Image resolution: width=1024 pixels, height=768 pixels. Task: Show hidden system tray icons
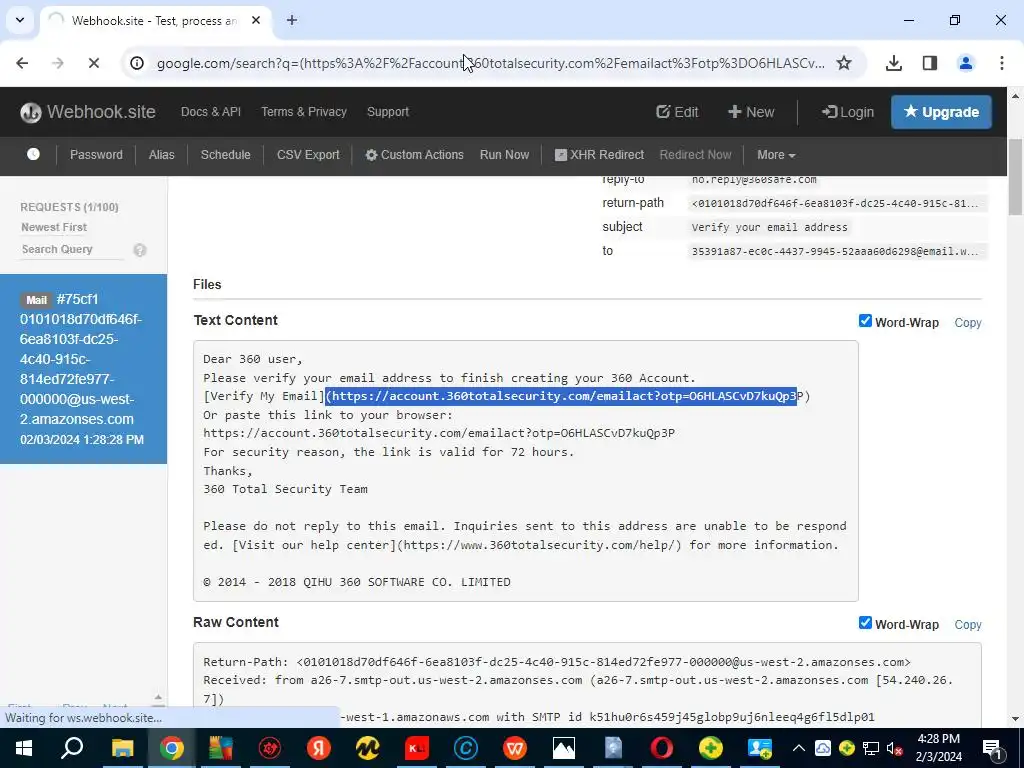click(x=799, y=748)
